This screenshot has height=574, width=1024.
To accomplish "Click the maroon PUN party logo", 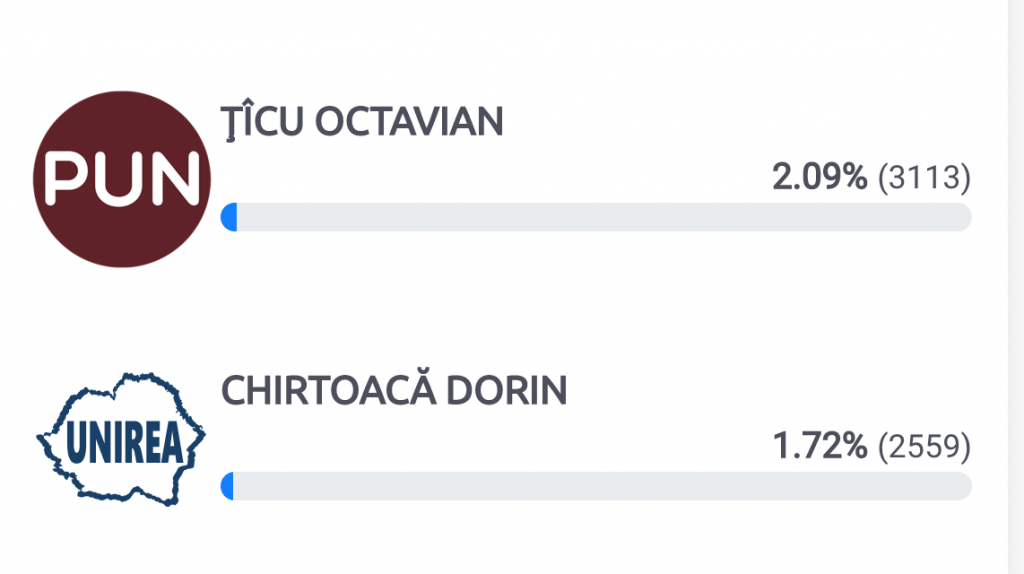I will pyautogui.click(x=122, y=179).
